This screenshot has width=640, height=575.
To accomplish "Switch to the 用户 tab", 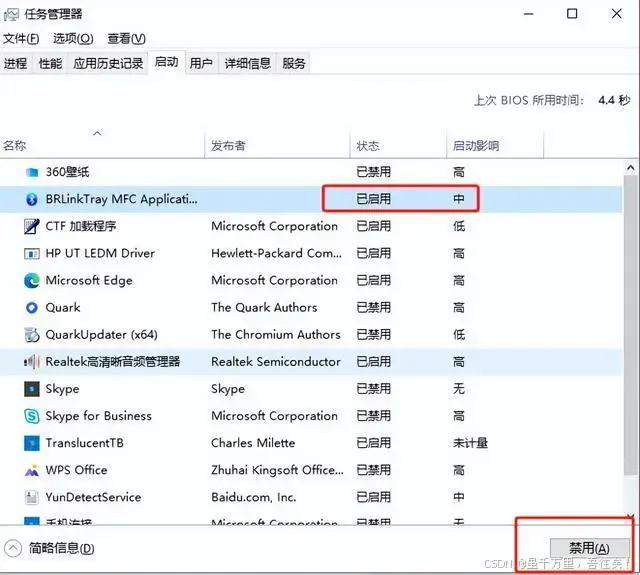I will 201,63.
